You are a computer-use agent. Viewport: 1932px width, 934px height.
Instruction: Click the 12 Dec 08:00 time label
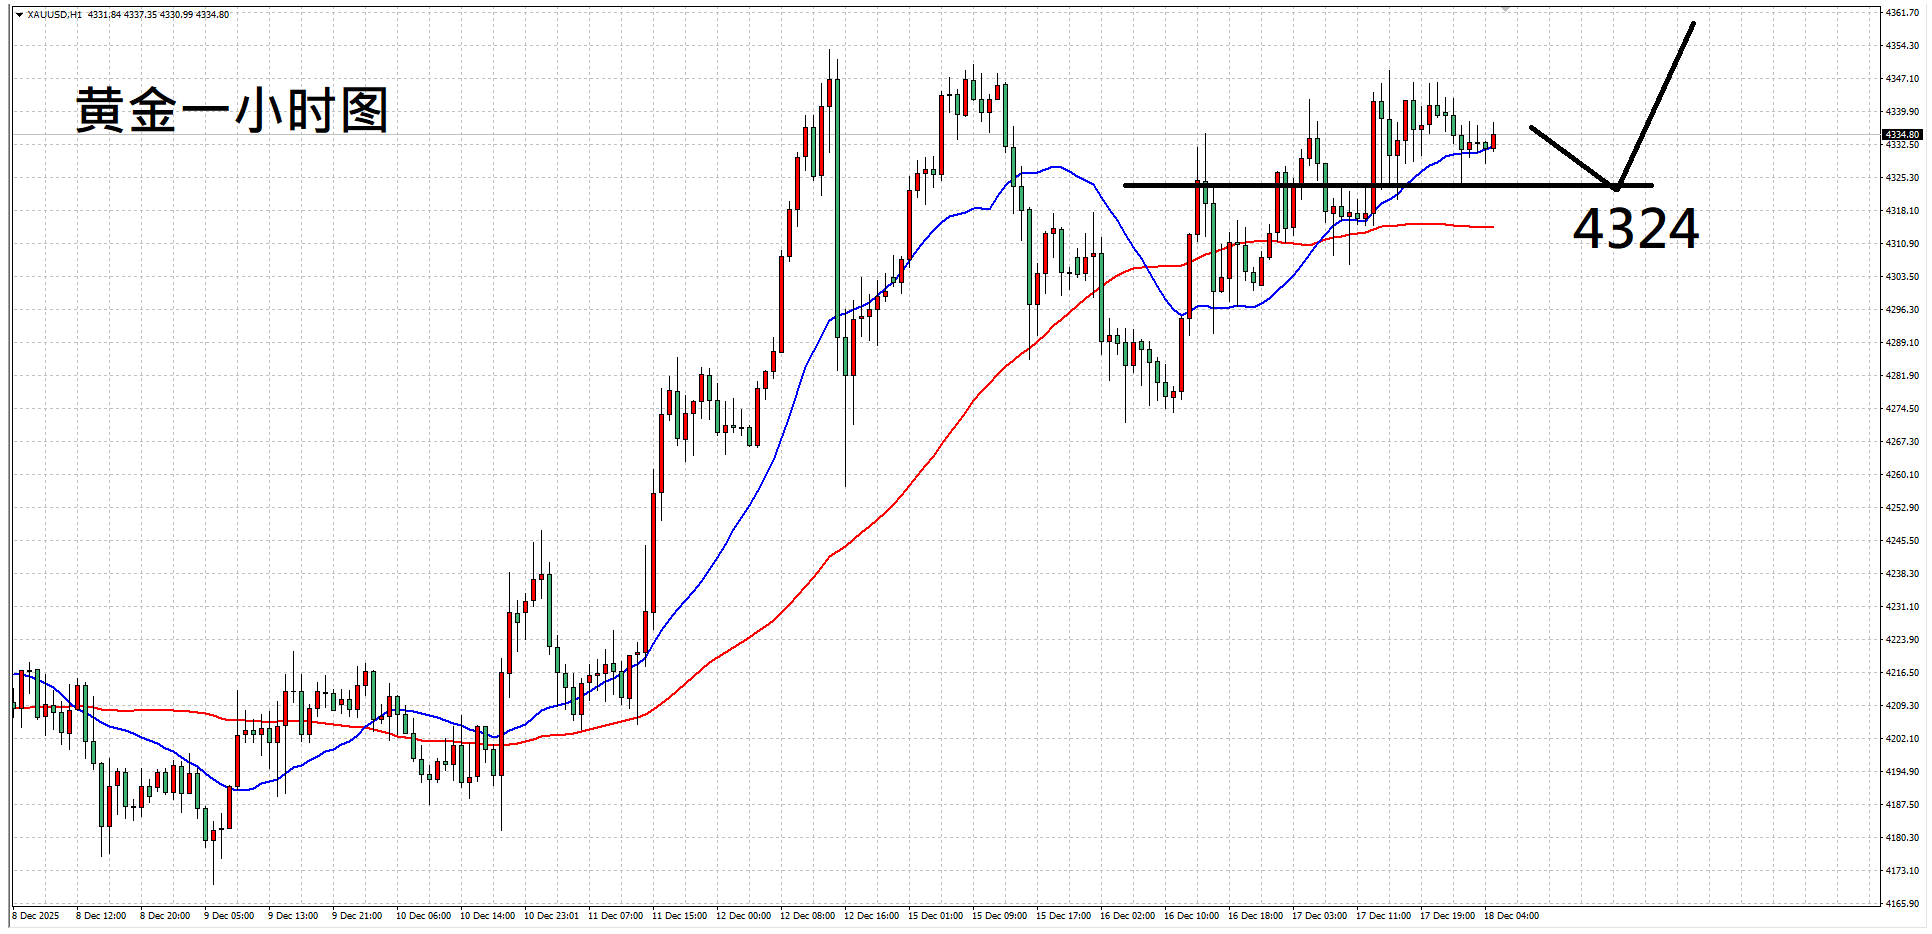click(x=807, y=916)
